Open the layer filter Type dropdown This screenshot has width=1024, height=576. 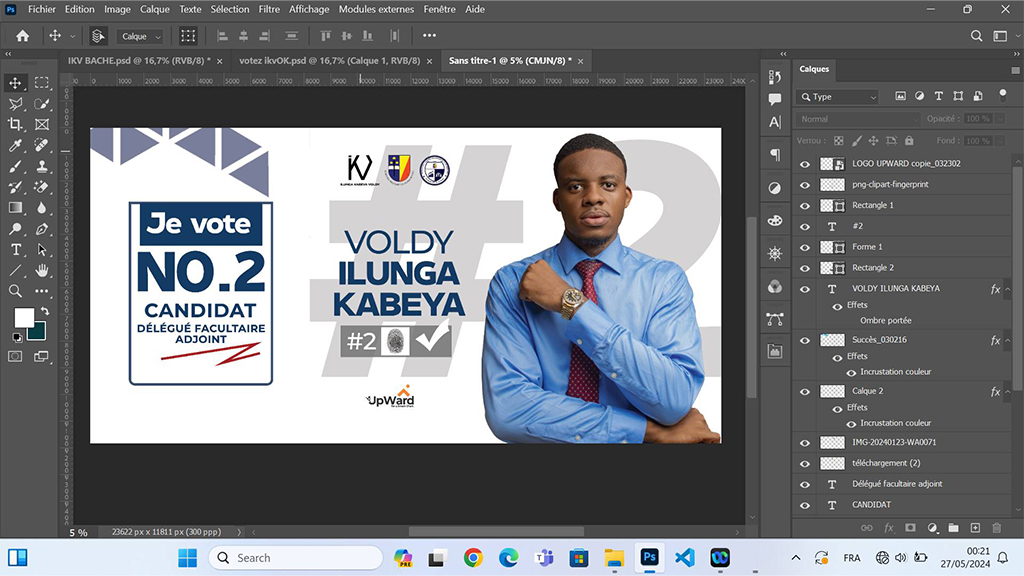click(x=839, y=97)
